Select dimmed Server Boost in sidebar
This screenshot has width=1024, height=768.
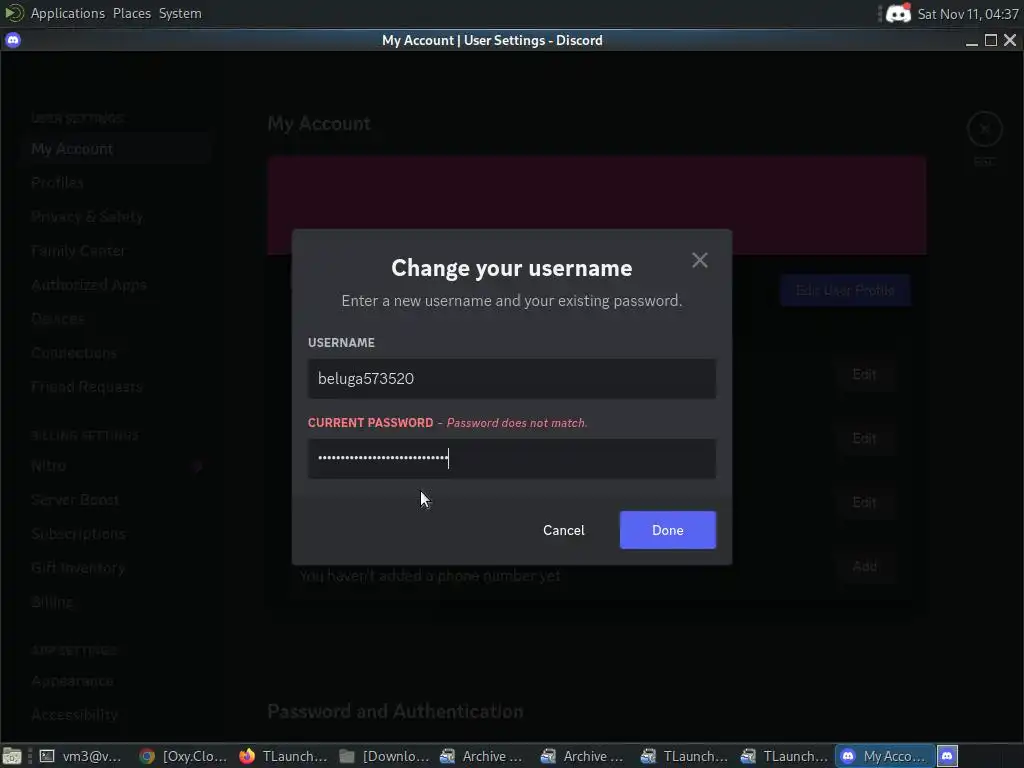[x=115, y=500]
